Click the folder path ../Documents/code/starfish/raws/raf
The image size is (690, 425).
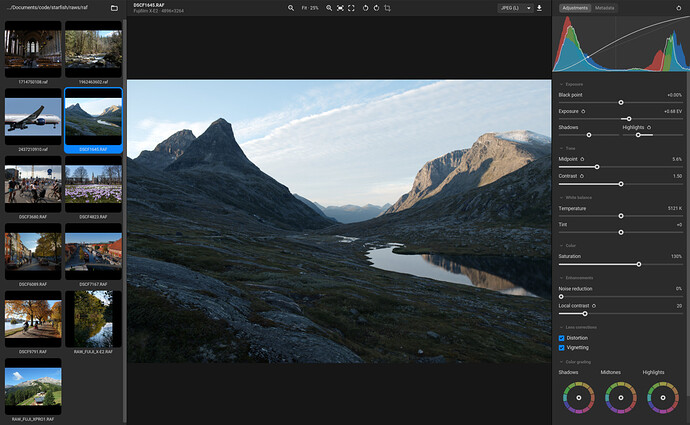coord(47,7)
